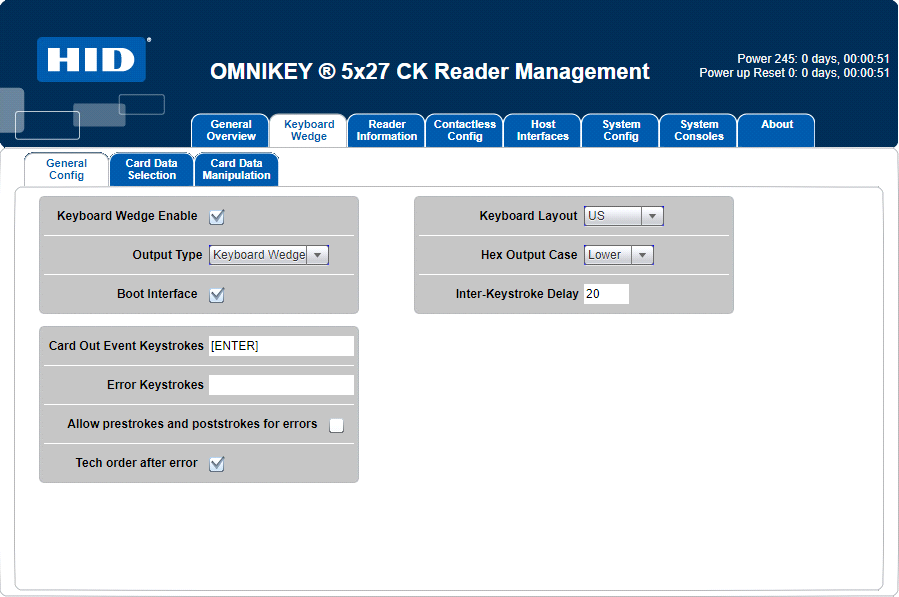Open the Output Type dropdown
The height and width of the screenshot is (597, 899).
point(318,254)
